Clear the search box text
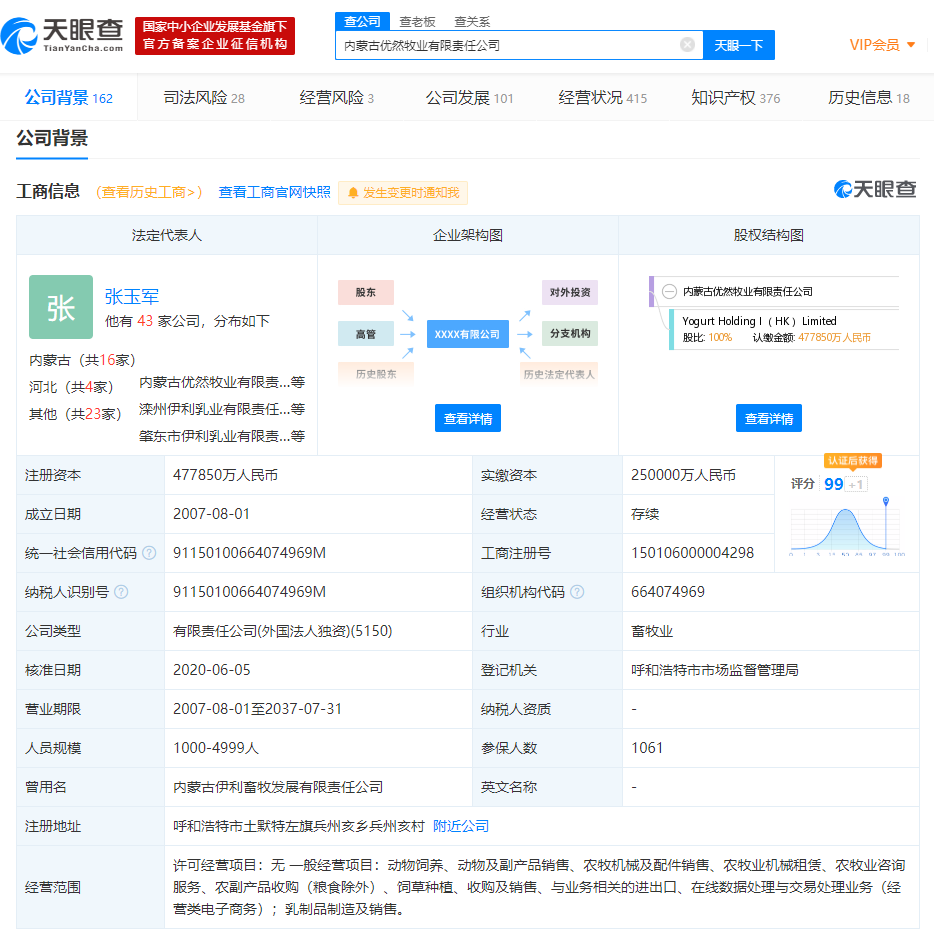This screenshot has height=934, width=934. pyautogui.click(x=687, y=45)
